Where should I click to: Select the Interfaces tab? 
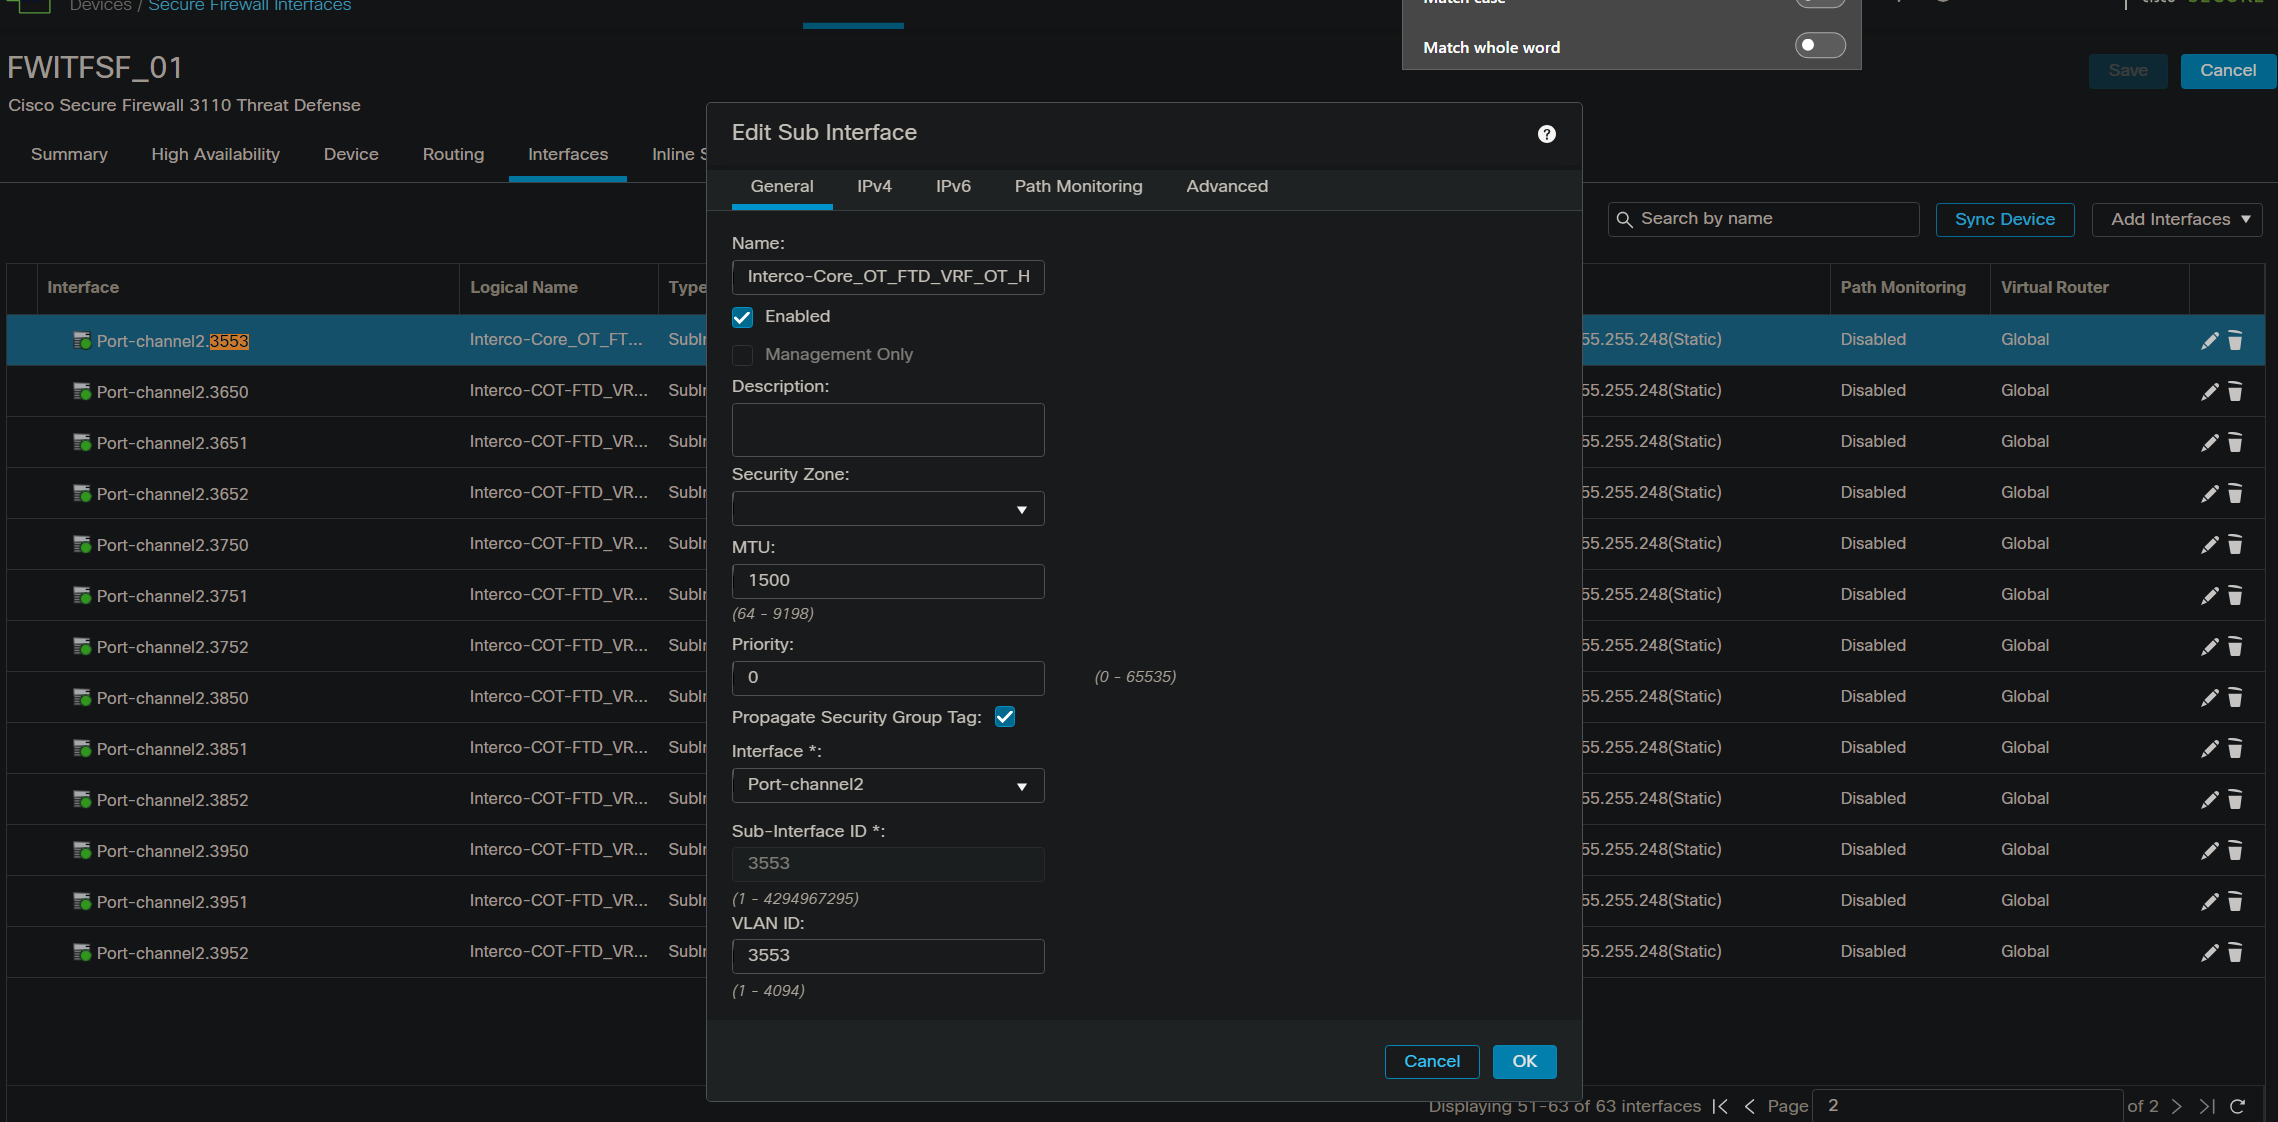[x=568, y=155]
